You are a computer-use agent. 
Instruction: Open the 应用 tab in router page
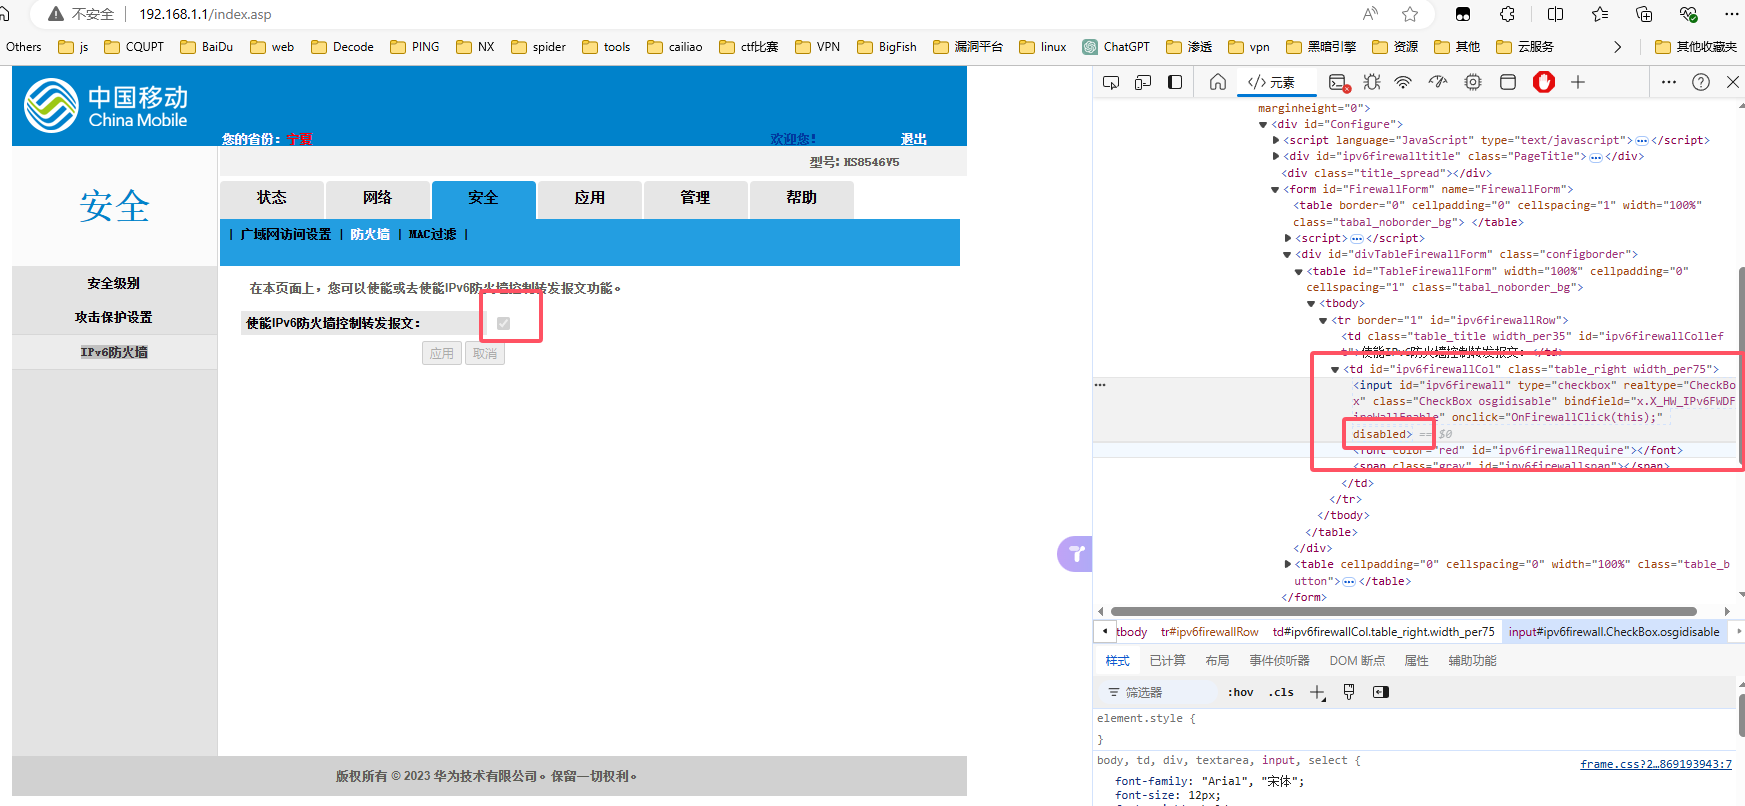click(x=590, y=199)
